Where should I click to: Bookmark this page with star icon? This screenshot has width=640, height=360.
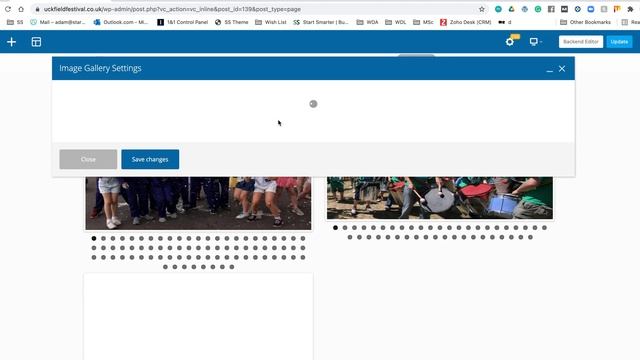[482, 9]
